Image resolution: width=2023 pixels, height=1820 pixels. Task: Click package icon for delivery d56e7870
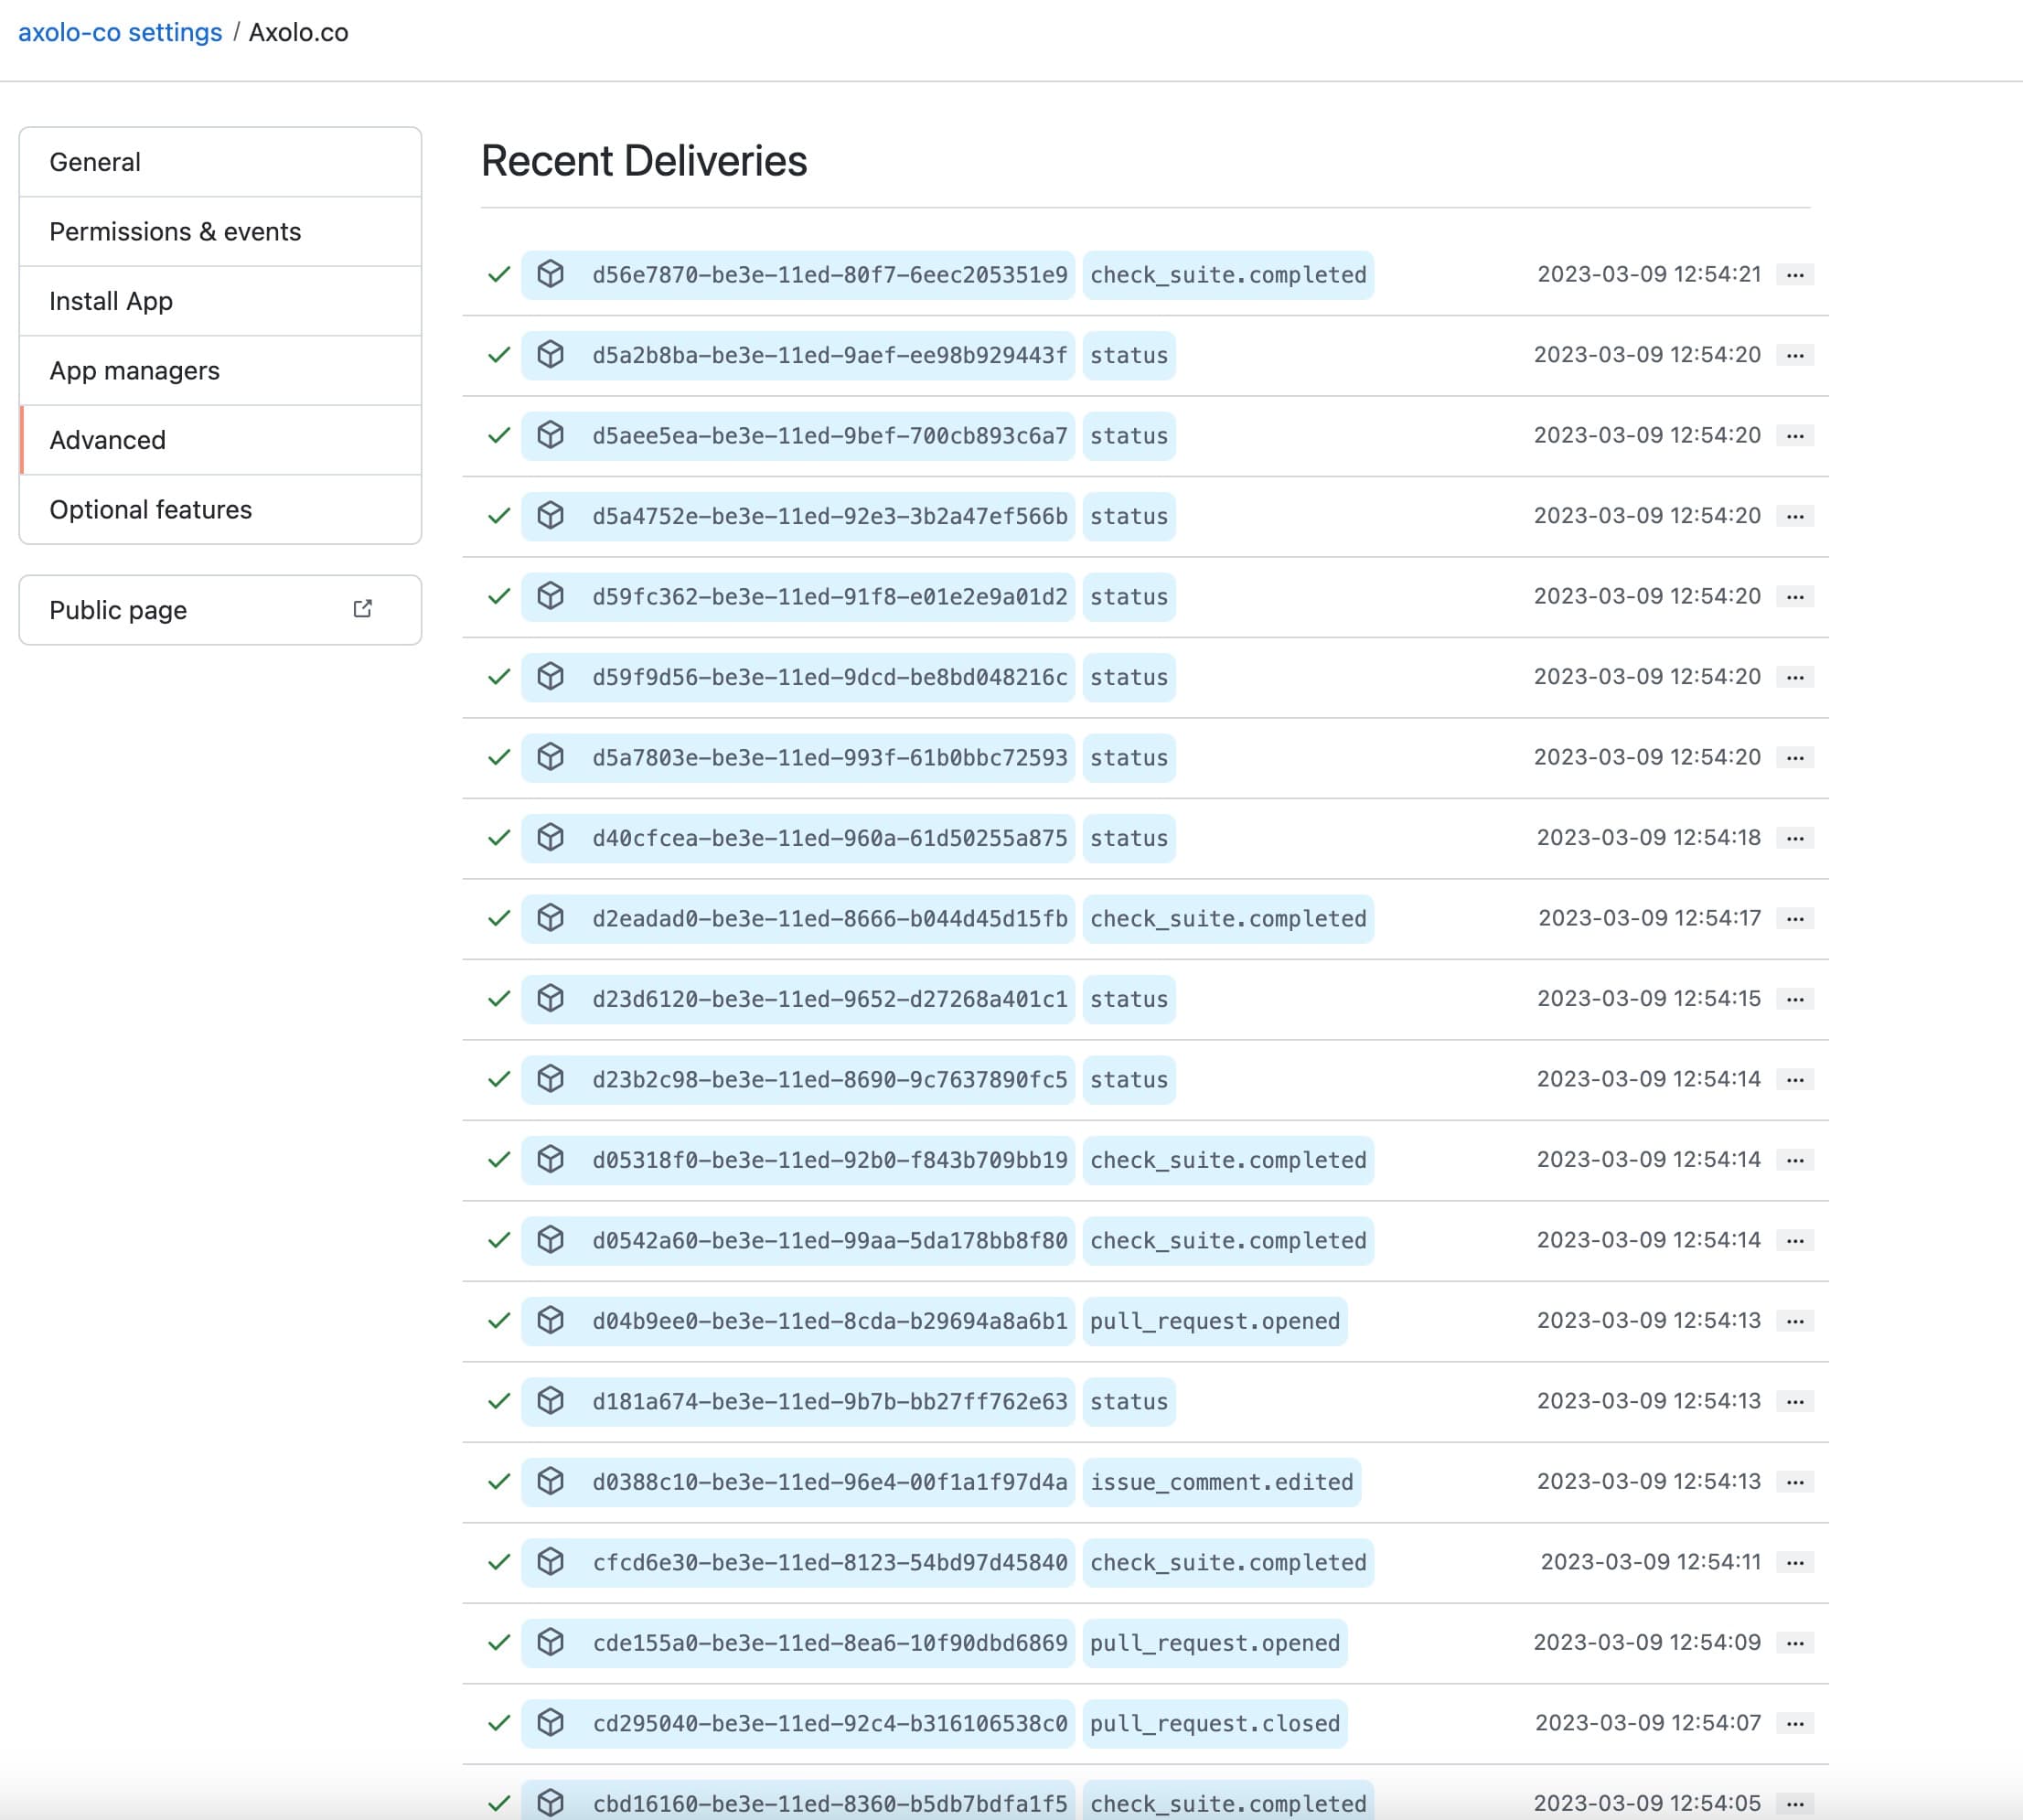[x=550, y=274]
